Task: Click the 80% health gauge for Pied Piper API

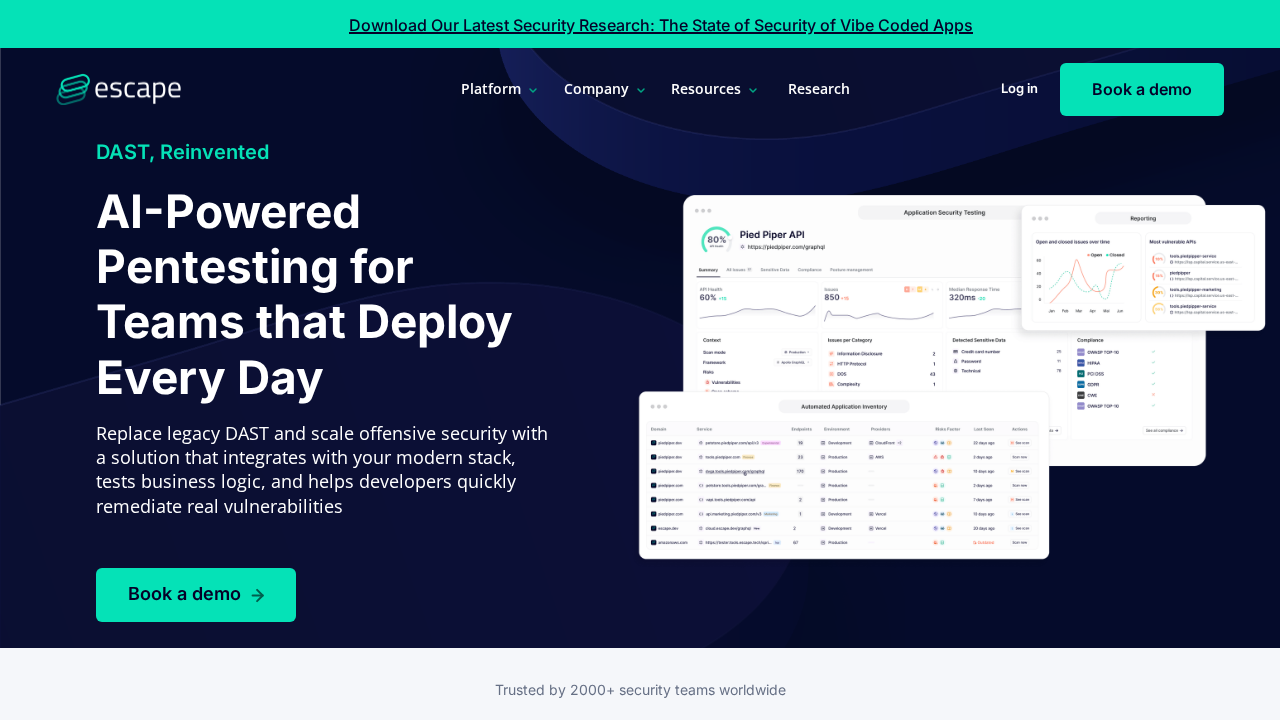Action: pos(716,240)
